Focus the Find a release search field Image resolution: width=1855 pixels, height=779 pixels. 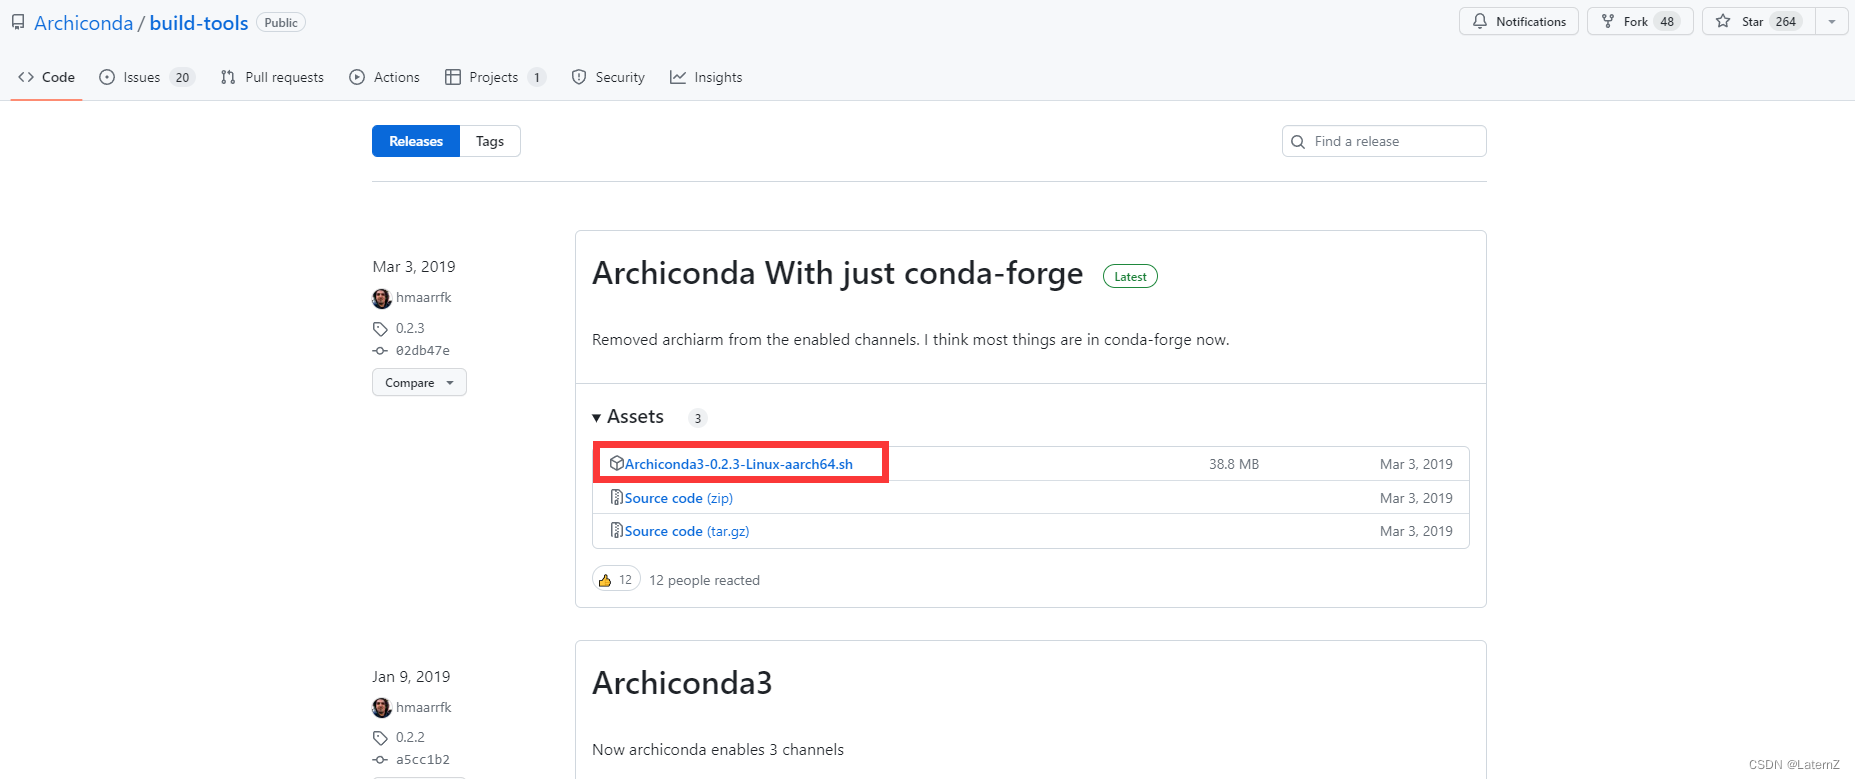pos(1384,141)
